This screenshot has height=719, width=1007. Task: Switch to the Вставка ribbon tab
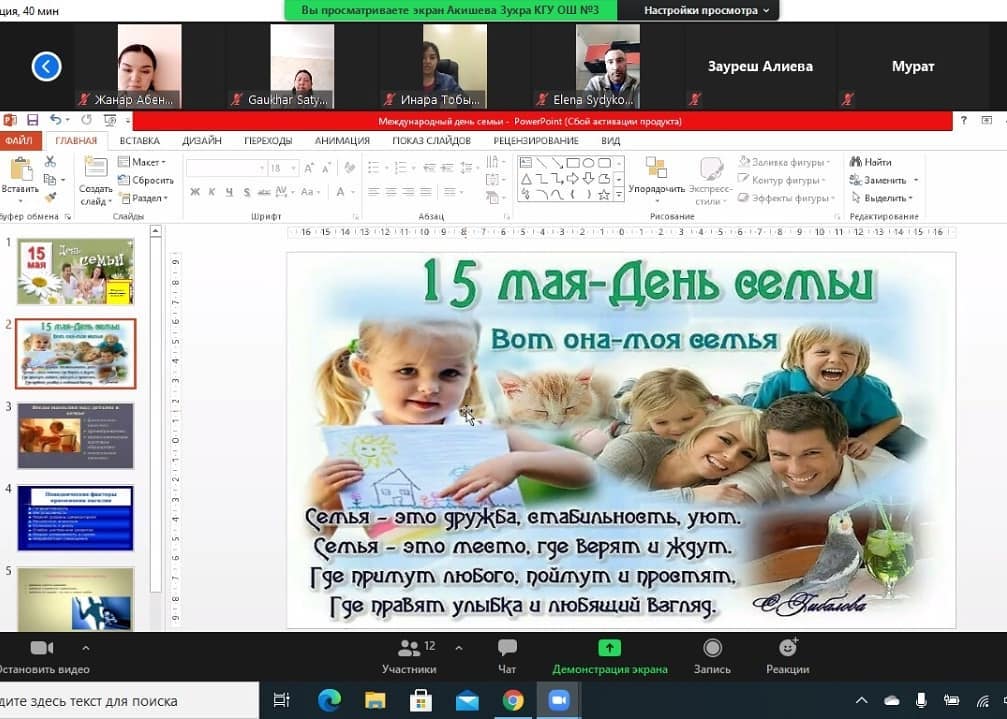pyautogui.click(x=139, y=141)
